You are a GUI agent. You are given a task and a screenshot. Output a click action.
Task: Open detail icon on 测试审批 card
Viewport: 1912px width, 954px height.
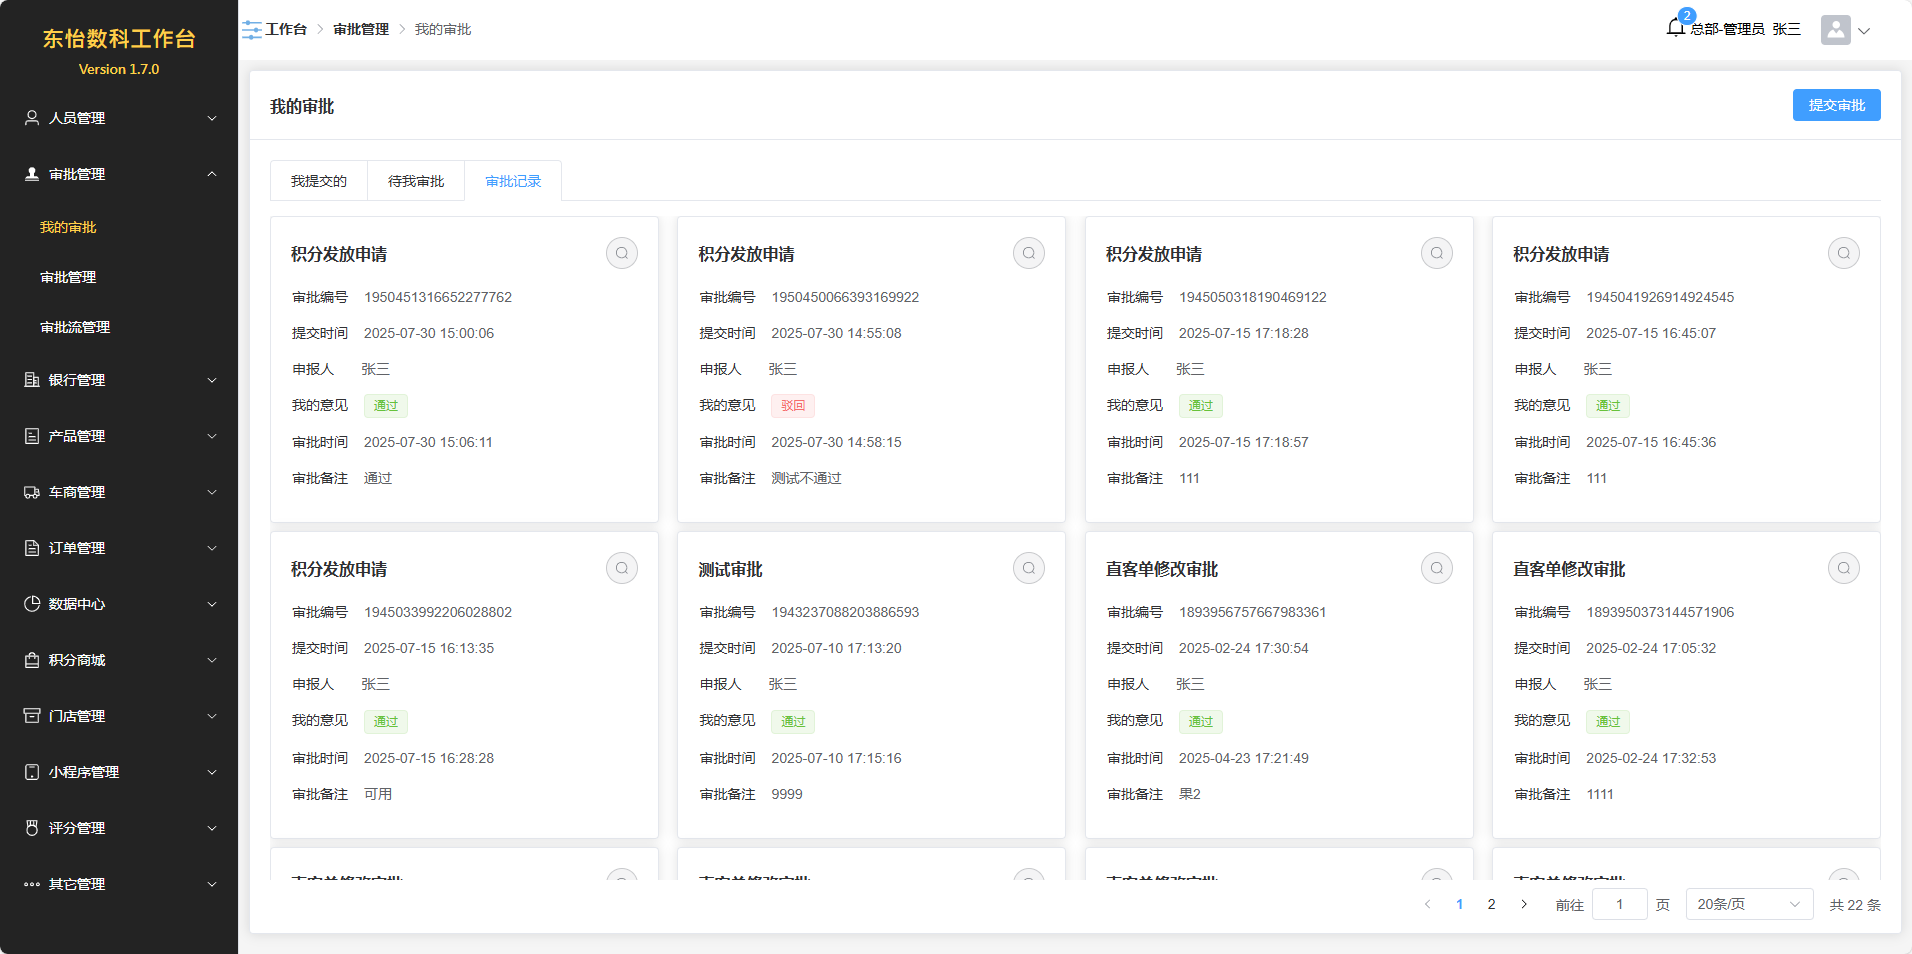tap(1028, 568)
